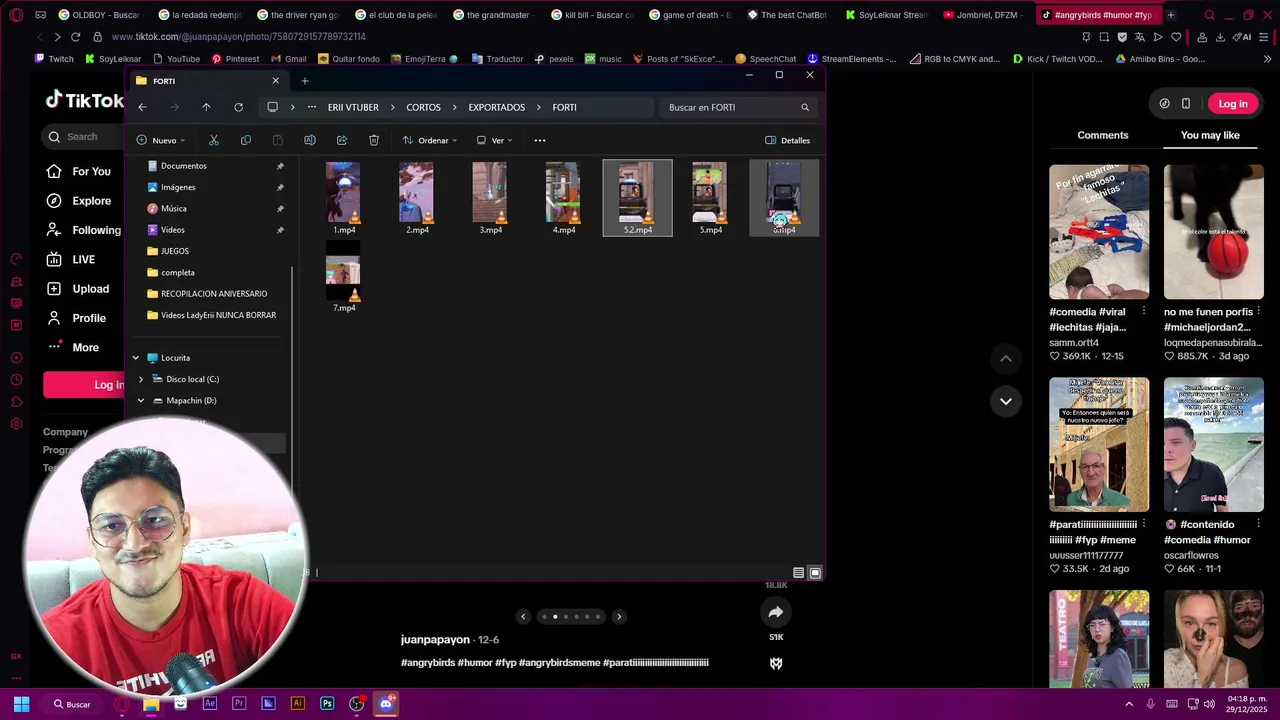The height and width of the screenshot is (720, 1280).
Task: Switch Explorer to large thumbnails view icon
Action: [x=815, y=573]
